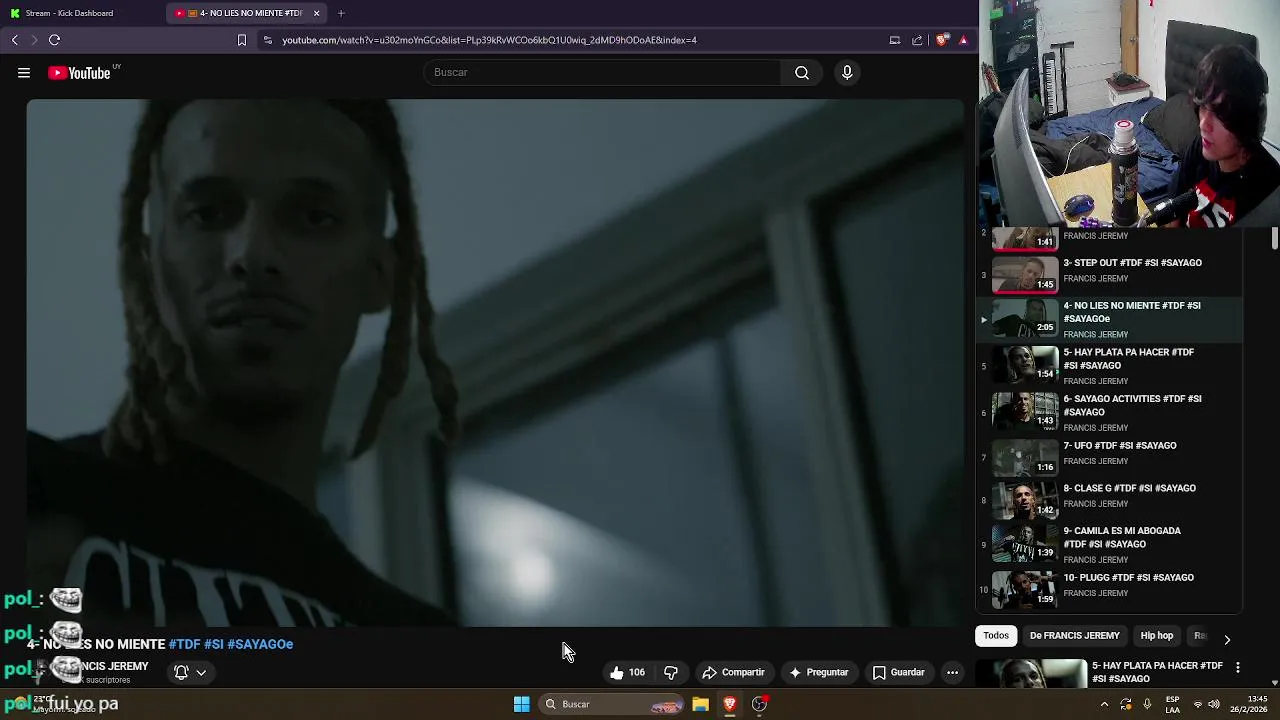Select the Todos filter chip
This screenshot has height=720, width=1280.
pos(996,635)
